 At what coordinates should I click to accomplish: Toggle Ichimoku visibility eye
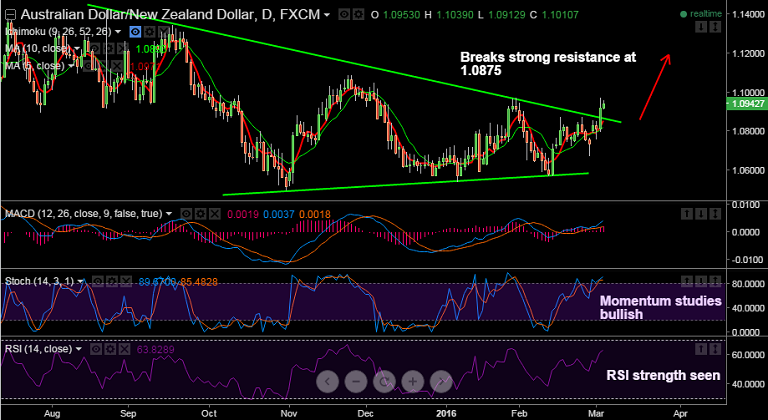point(135,31)
